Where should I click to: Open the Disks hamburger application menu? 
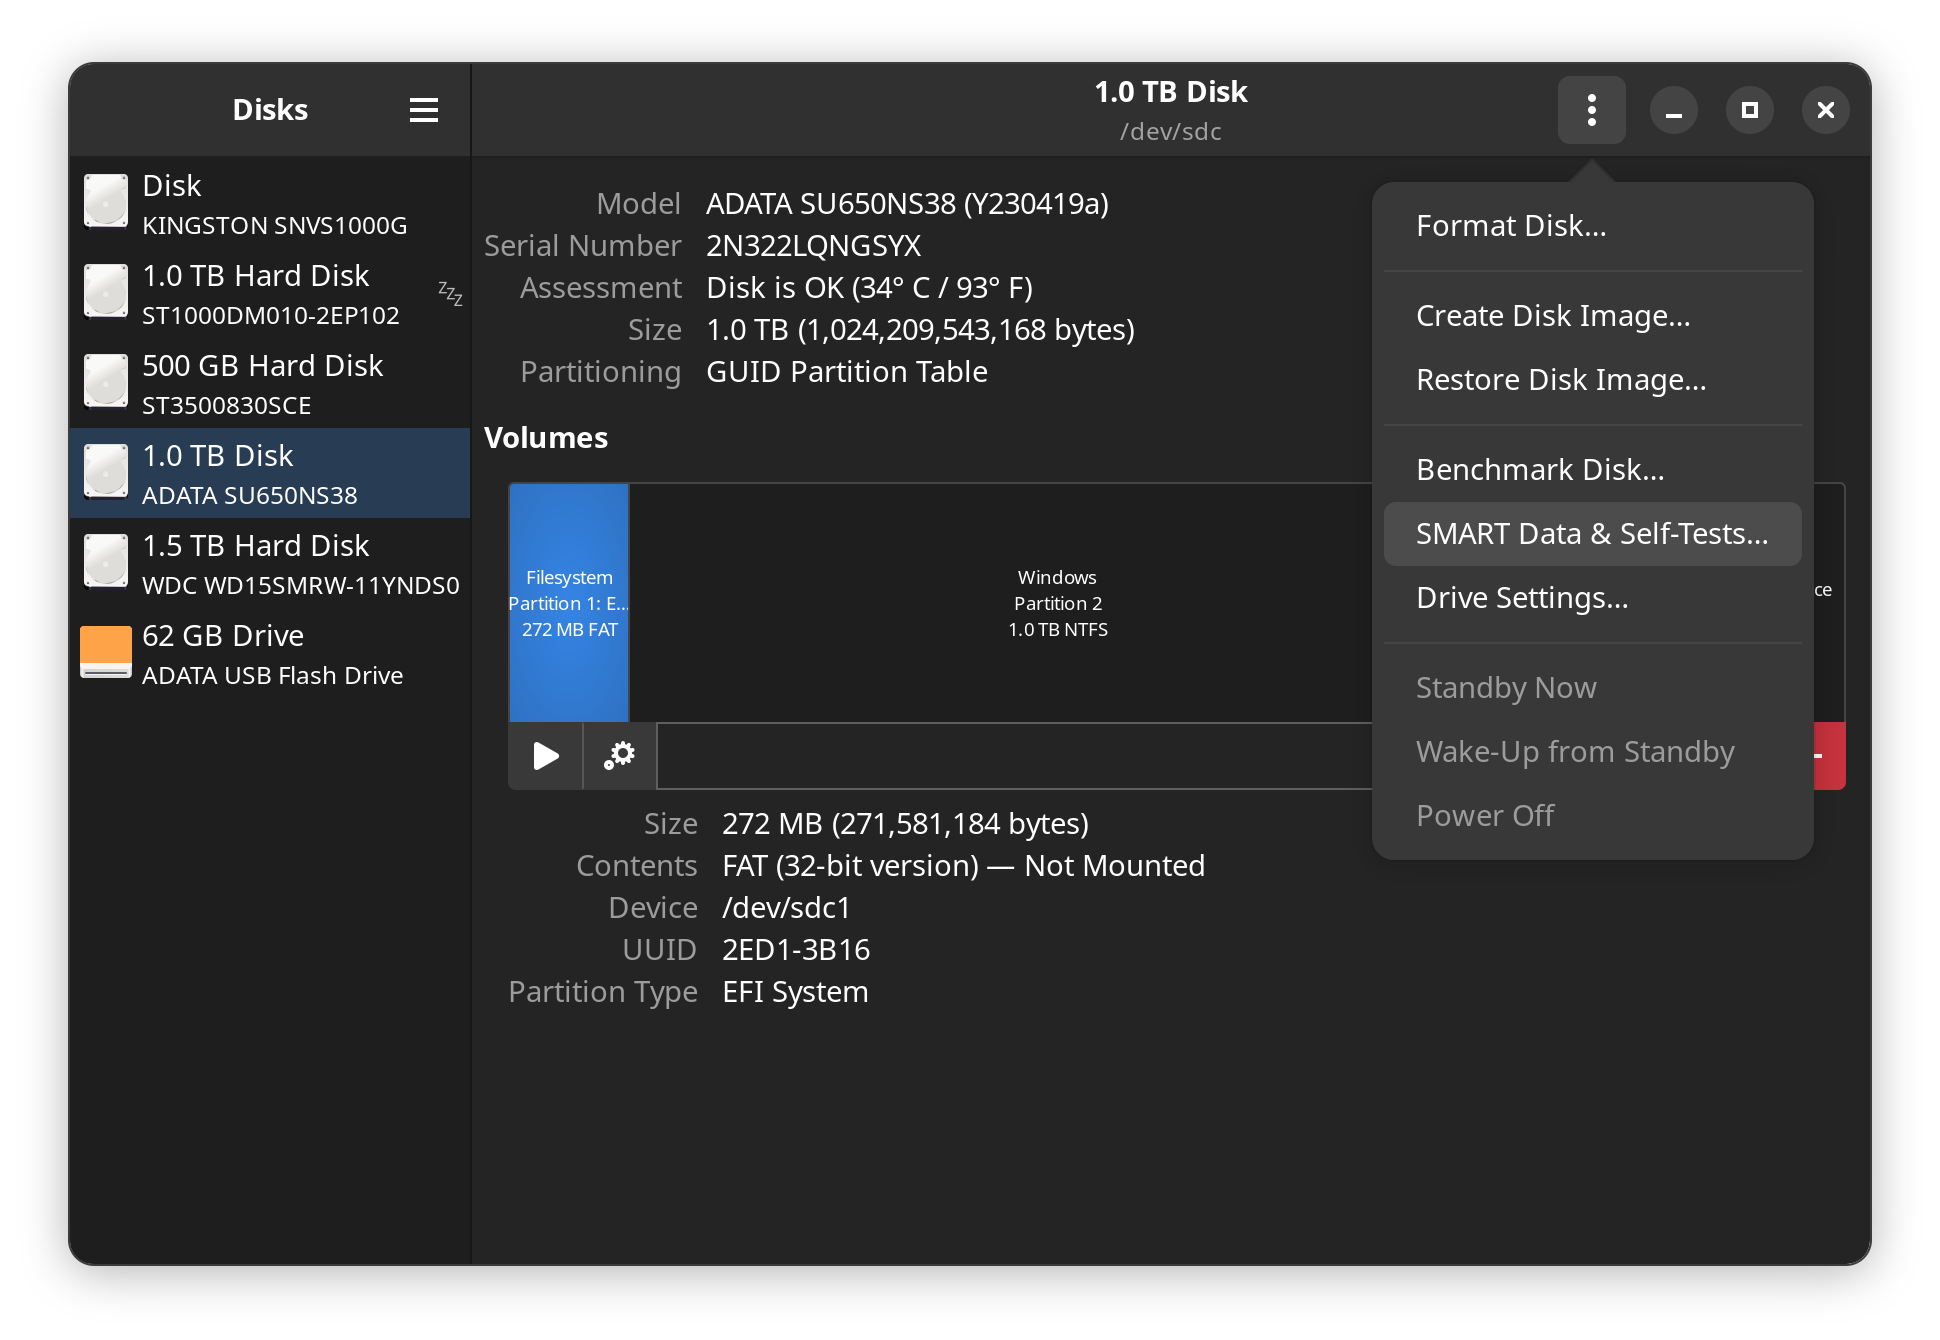424,110
